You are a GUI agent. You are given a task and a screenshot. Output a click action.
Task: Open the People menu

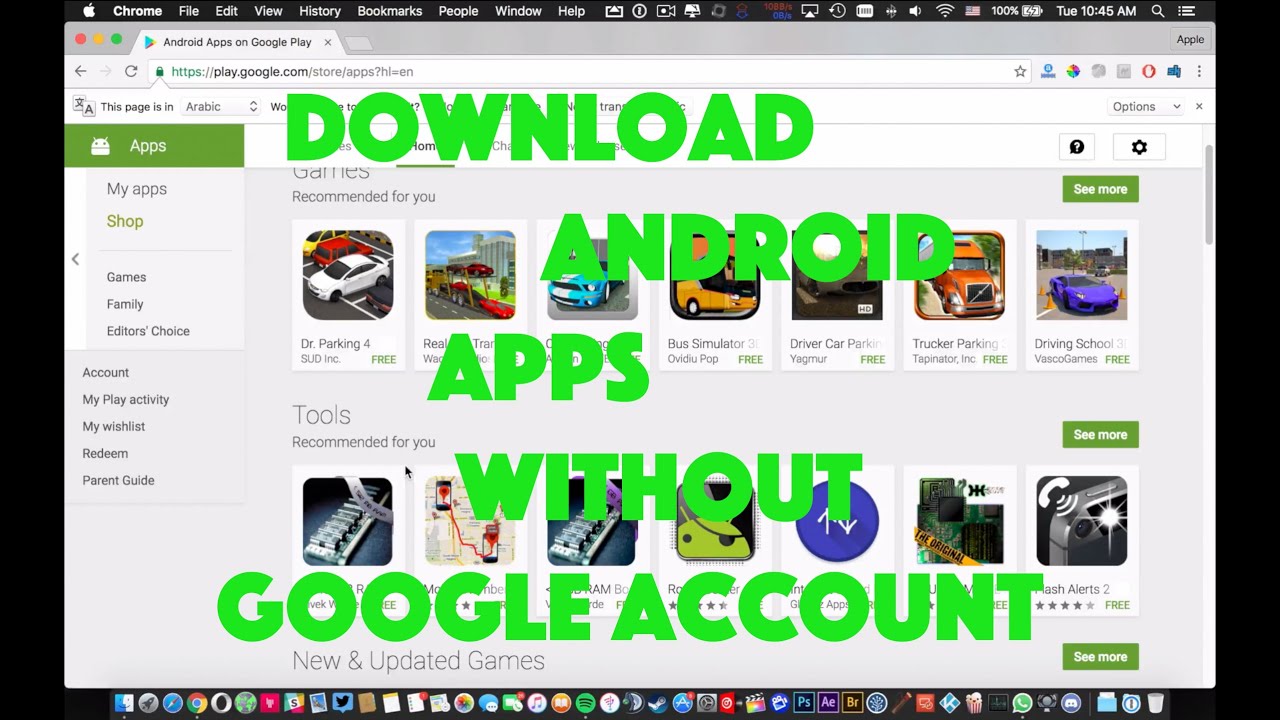(x=458, y=11)
